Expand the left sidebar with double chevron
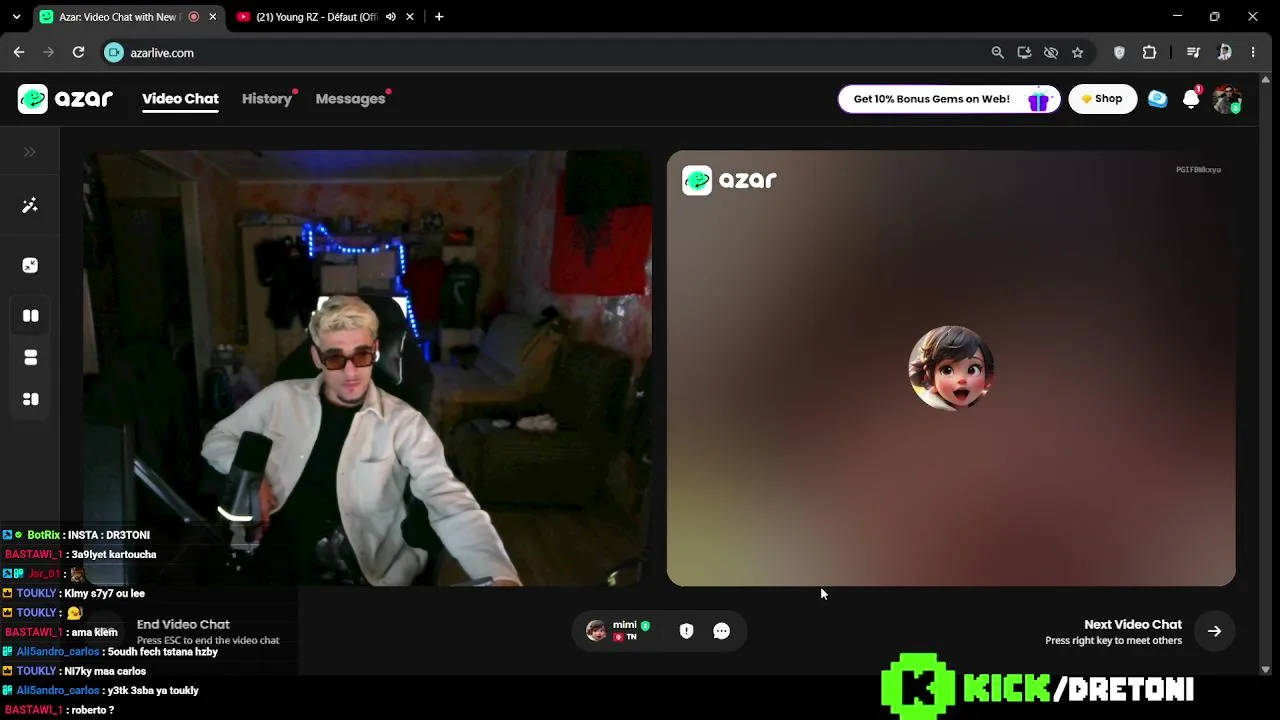 point(30,152)
